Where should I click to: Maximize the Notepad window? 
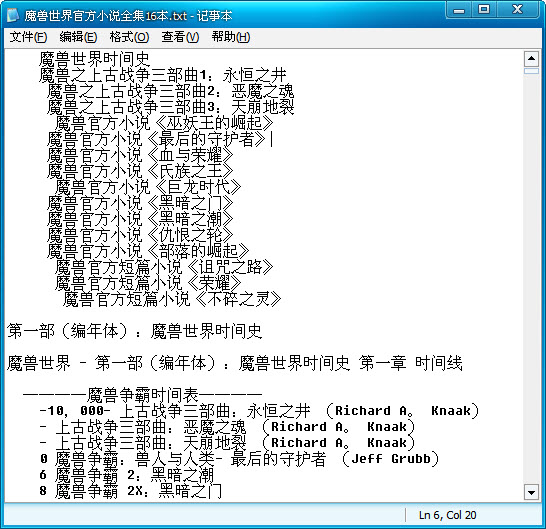coord(484,10)
